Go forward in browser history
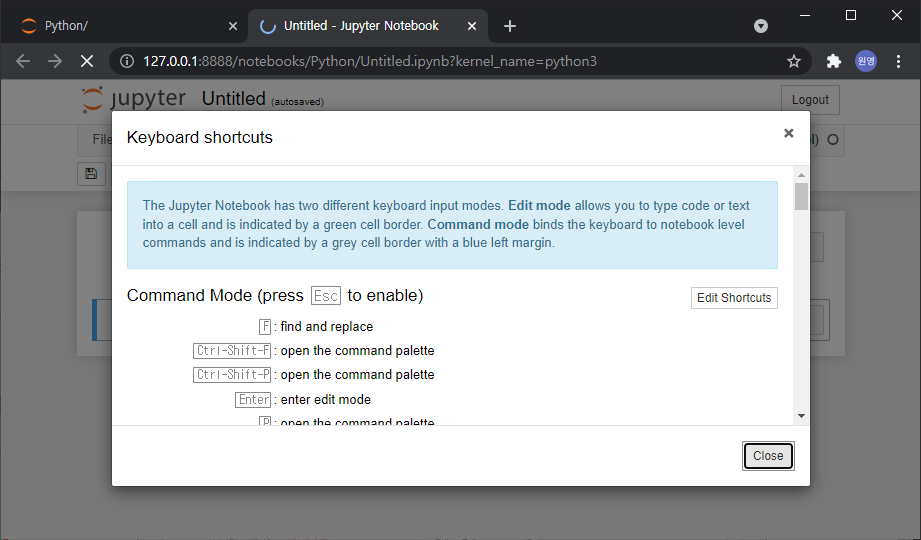 click(55, 61)
